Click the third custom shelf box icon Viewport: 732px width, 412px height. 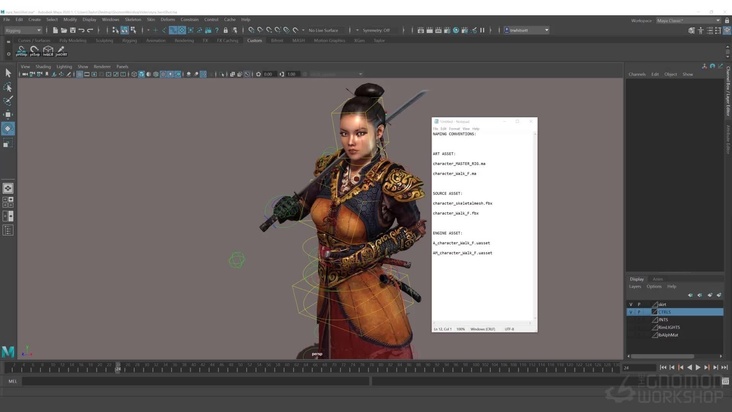pyautogui.click(x=48, y=51)
